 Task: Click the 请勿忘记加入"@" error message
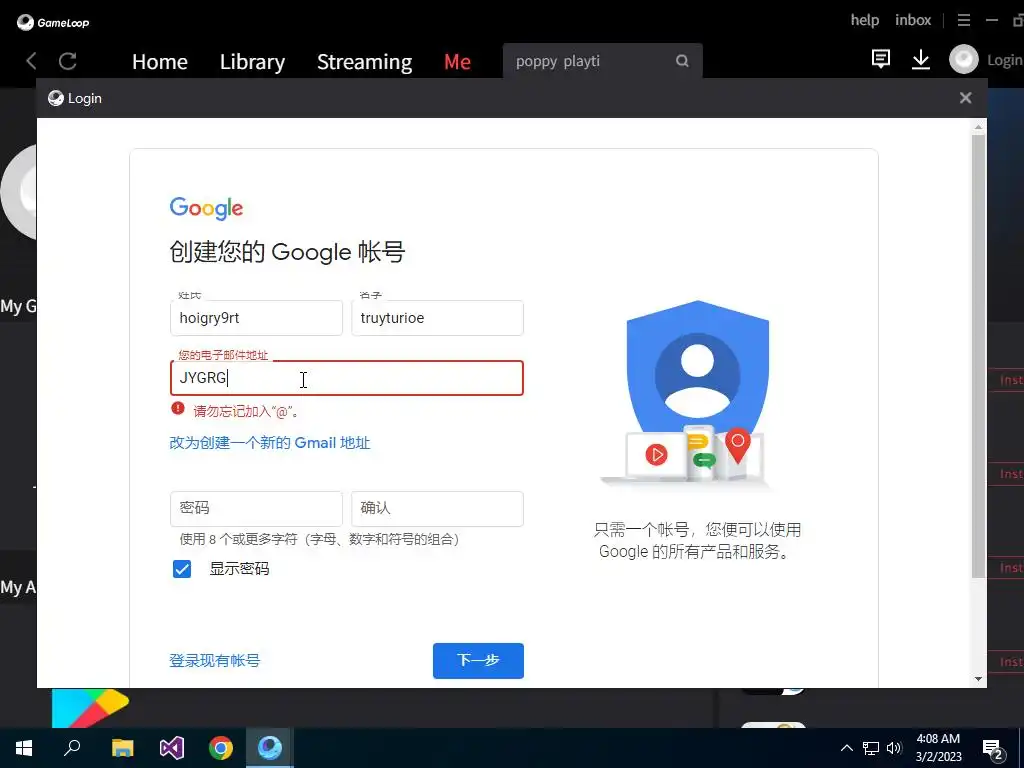(247, 411)
